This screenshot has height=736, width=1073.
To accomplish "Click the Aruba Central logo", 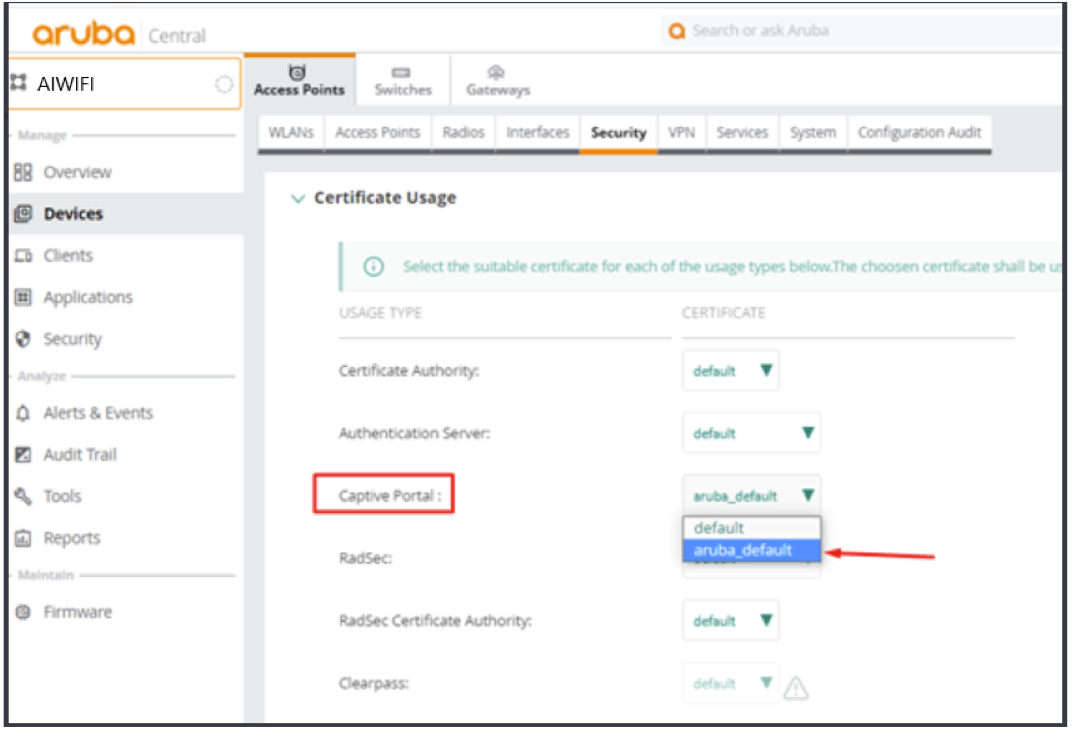I will click(x=118, y=34).
